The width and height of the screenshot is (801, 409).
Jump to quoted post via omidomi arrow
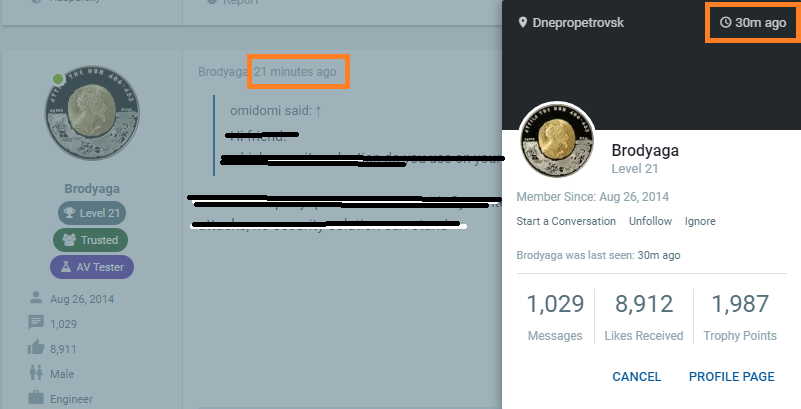point(318,111)
